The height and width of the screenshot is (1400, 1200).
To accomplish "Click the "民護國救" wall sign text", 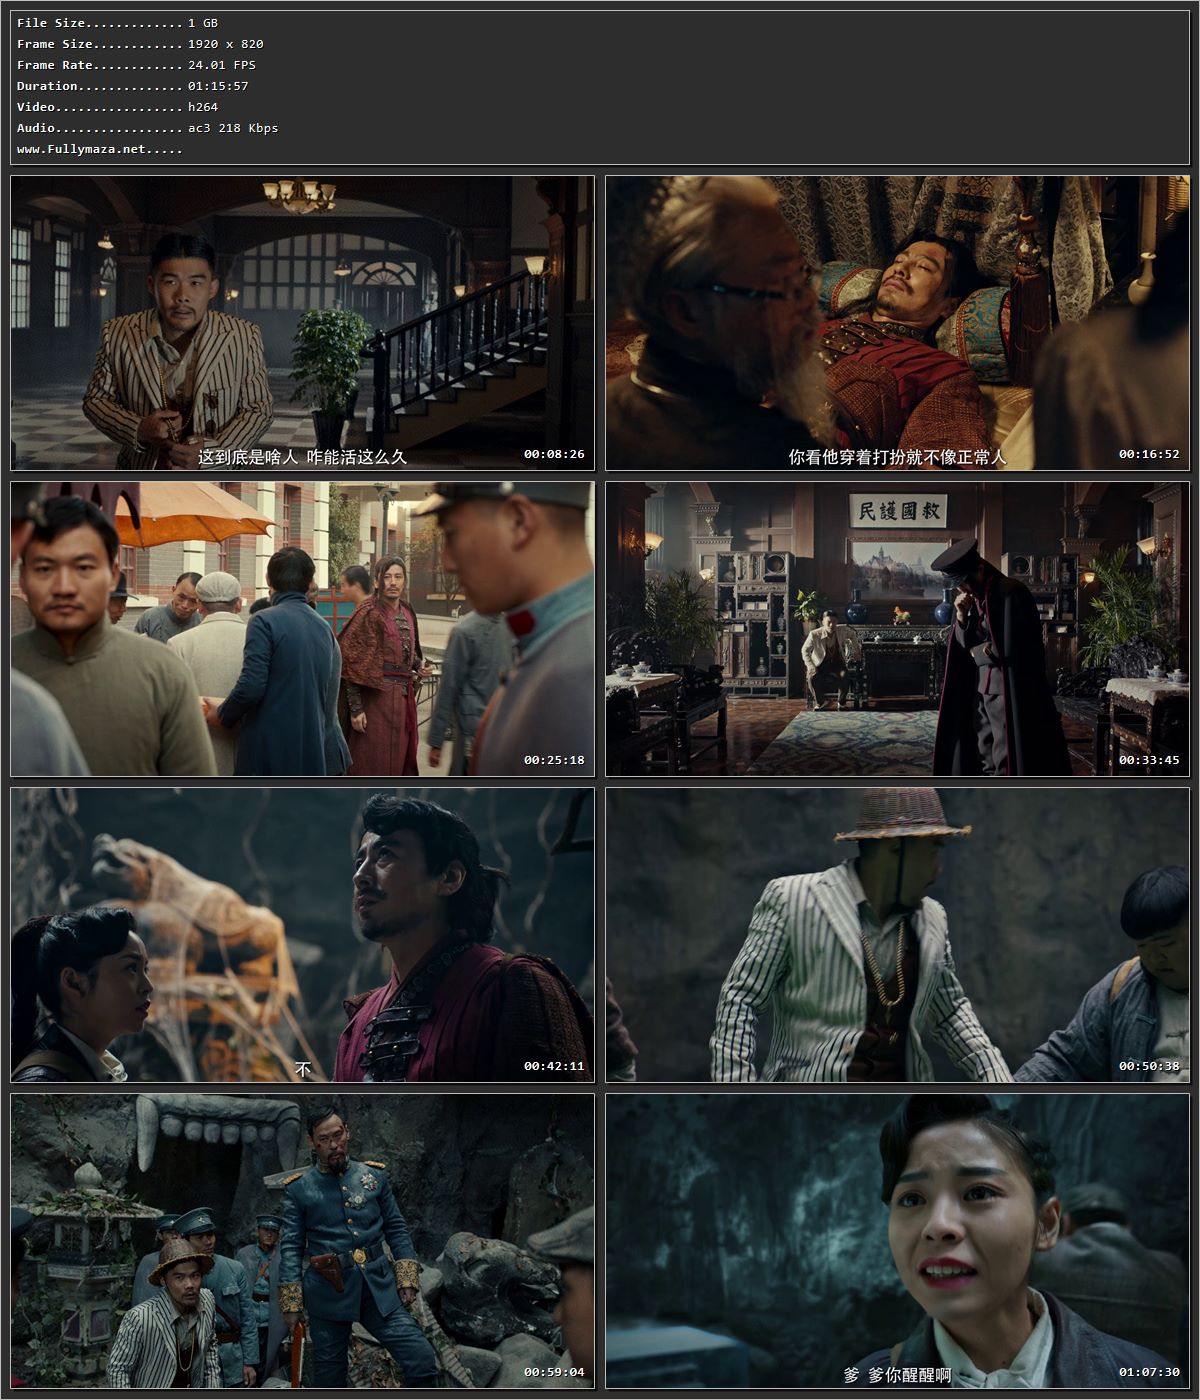I will click(x=898, y=512).
